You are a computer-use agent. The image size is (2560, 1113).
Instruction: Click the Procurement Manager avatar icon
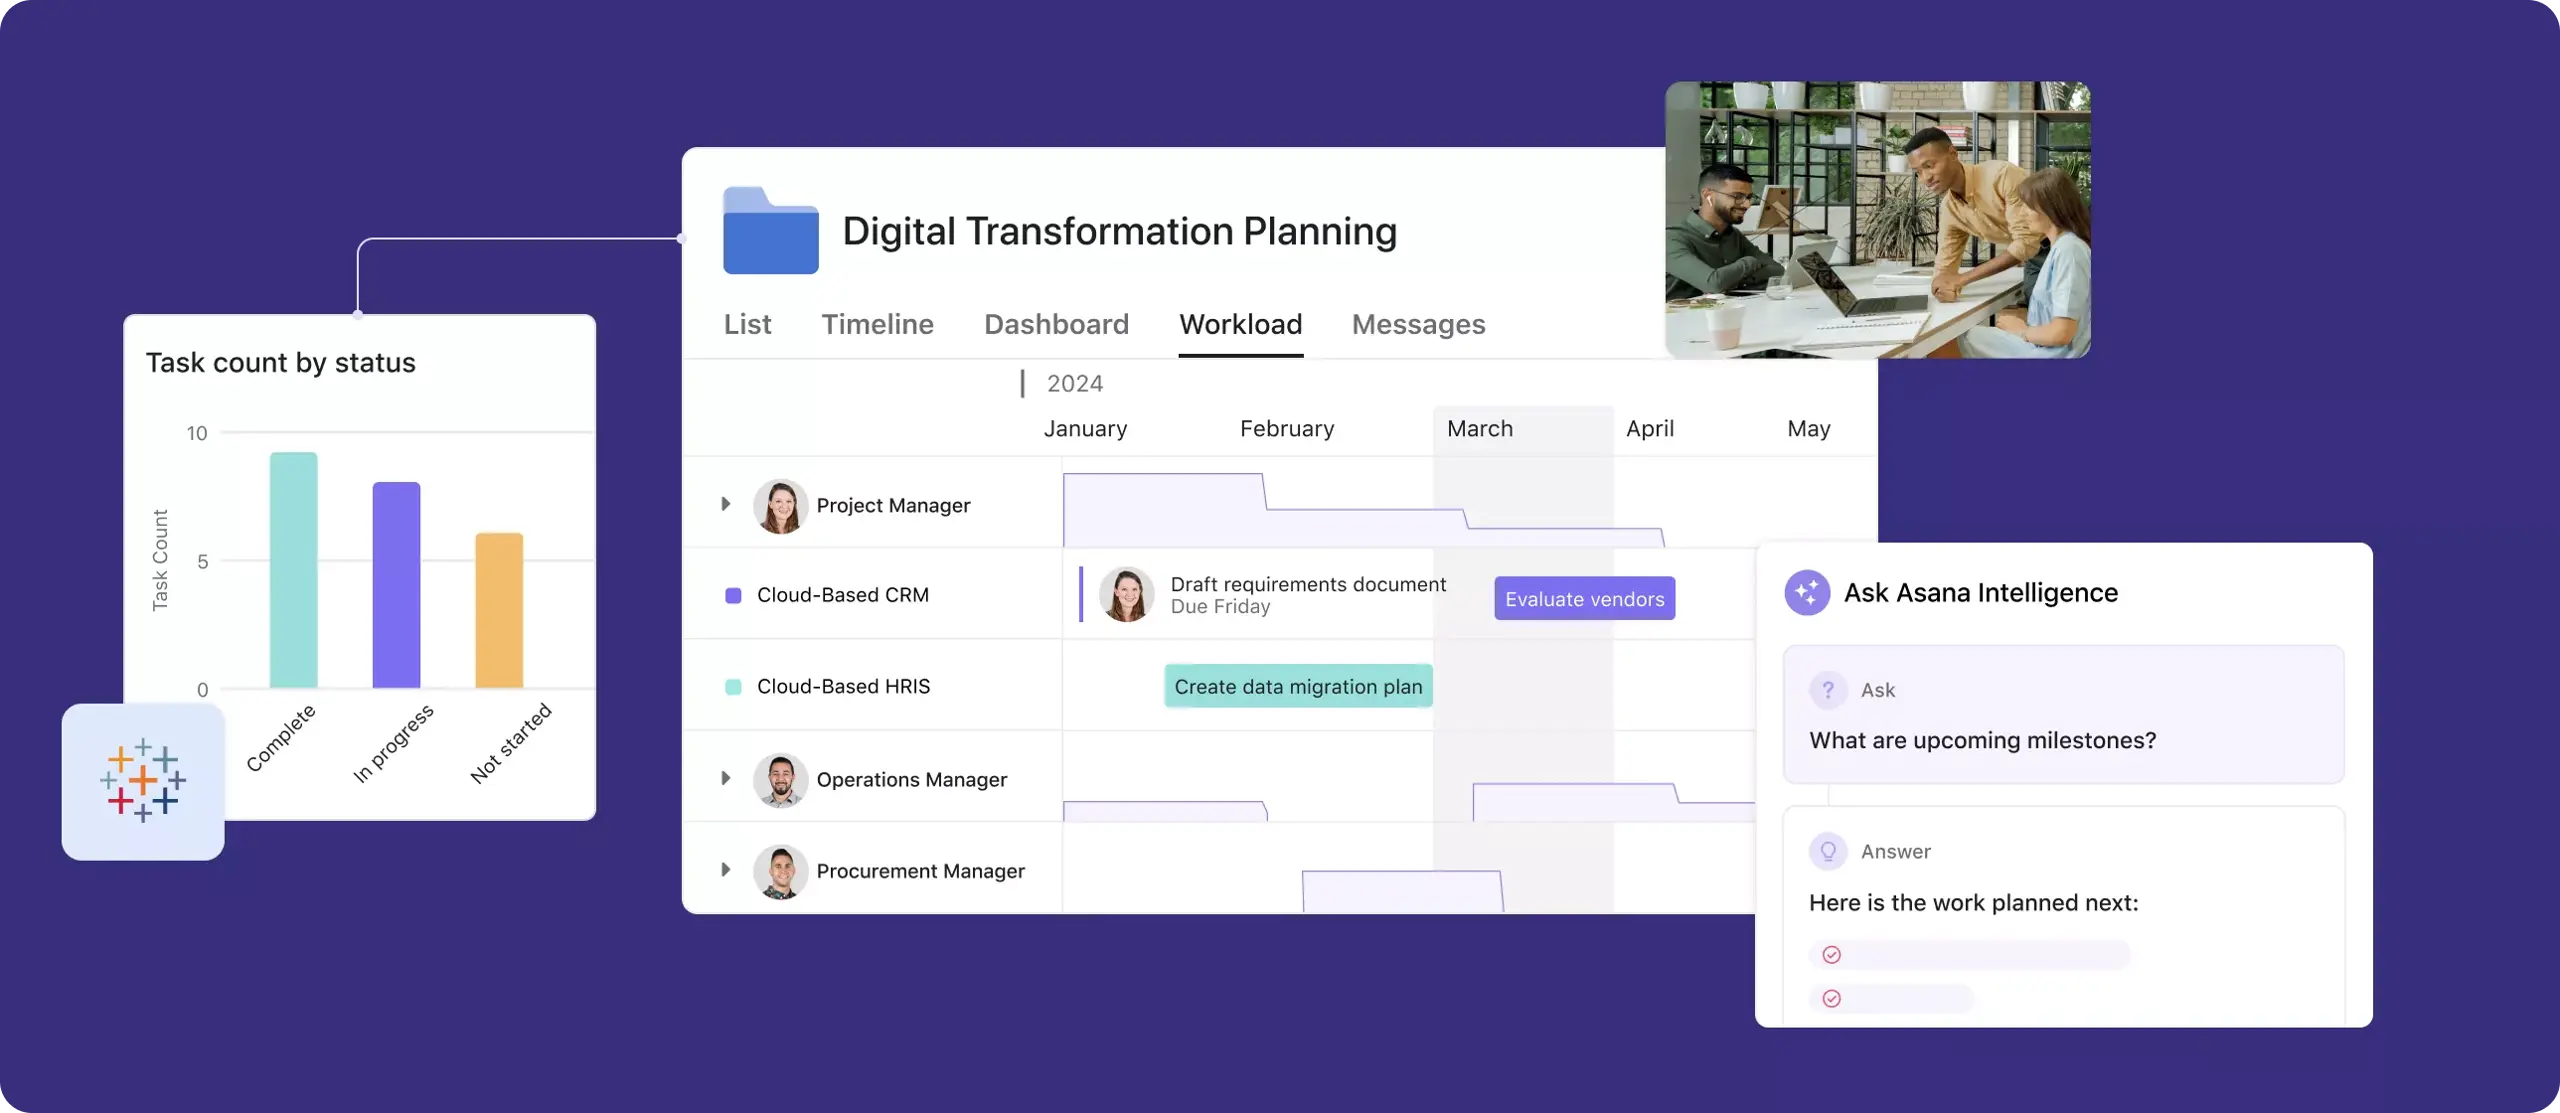pos(780,870)
